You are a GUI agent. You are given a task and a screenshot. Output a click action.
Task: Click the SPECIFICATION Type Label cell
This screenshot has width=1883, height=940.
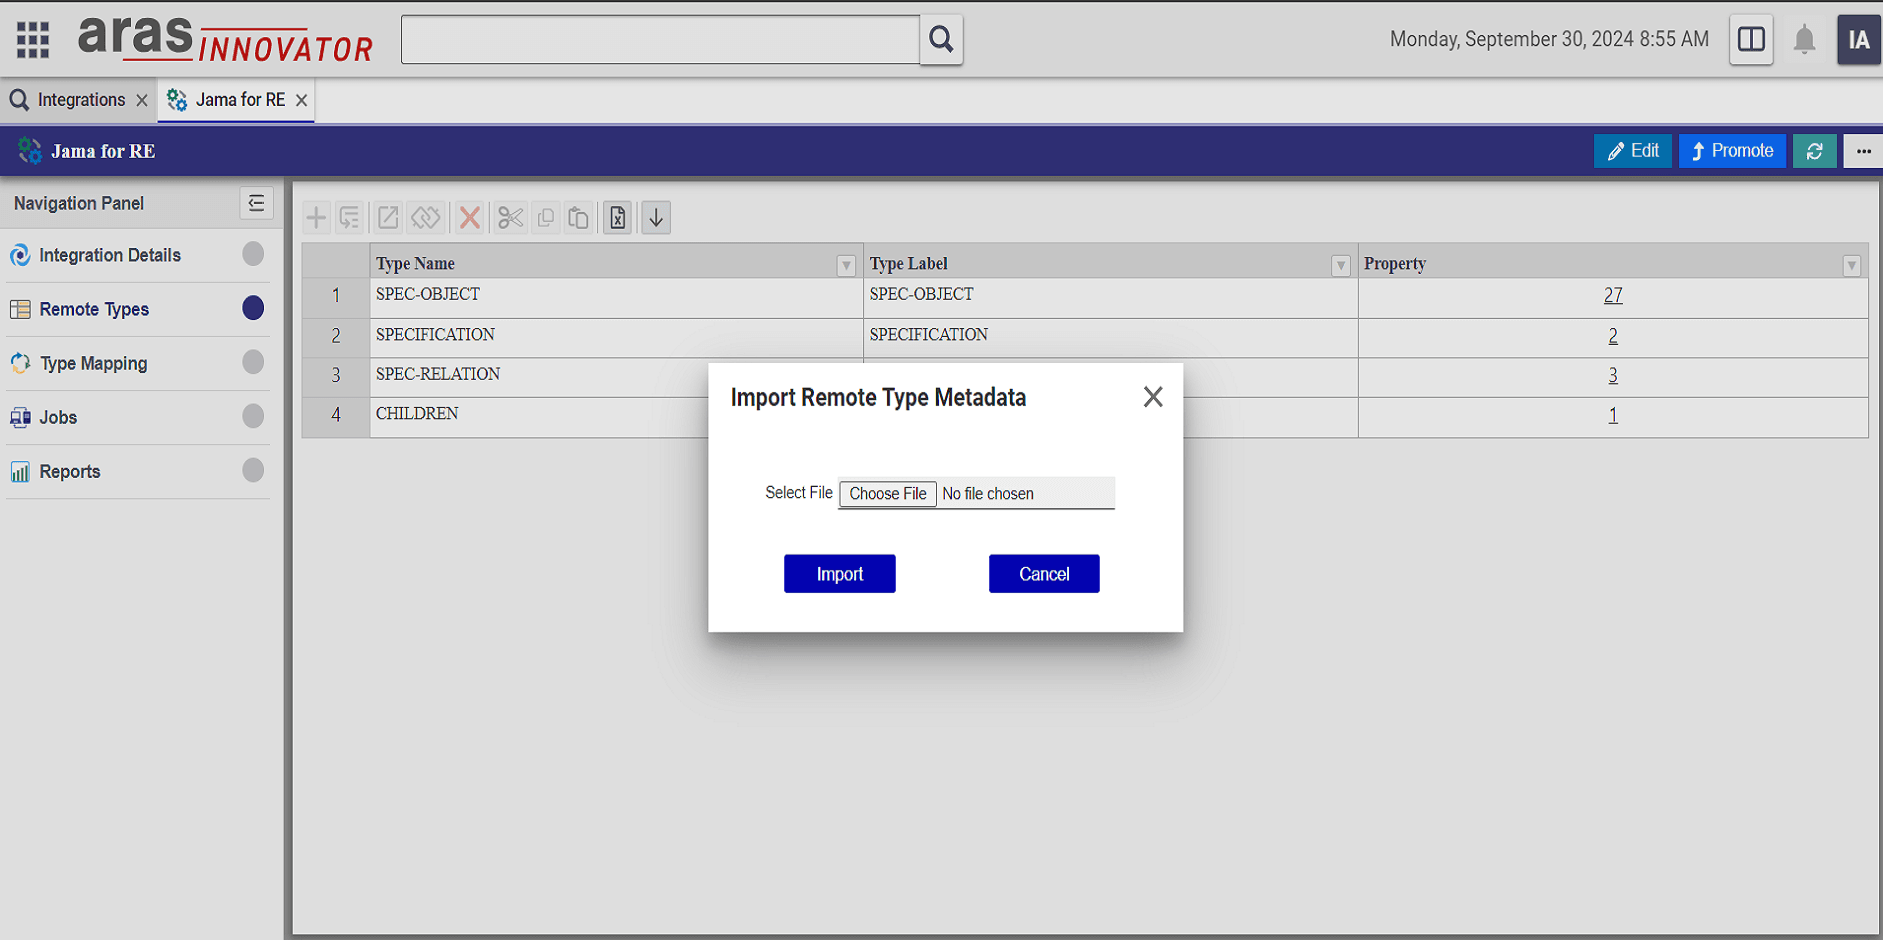[1110, 336]
